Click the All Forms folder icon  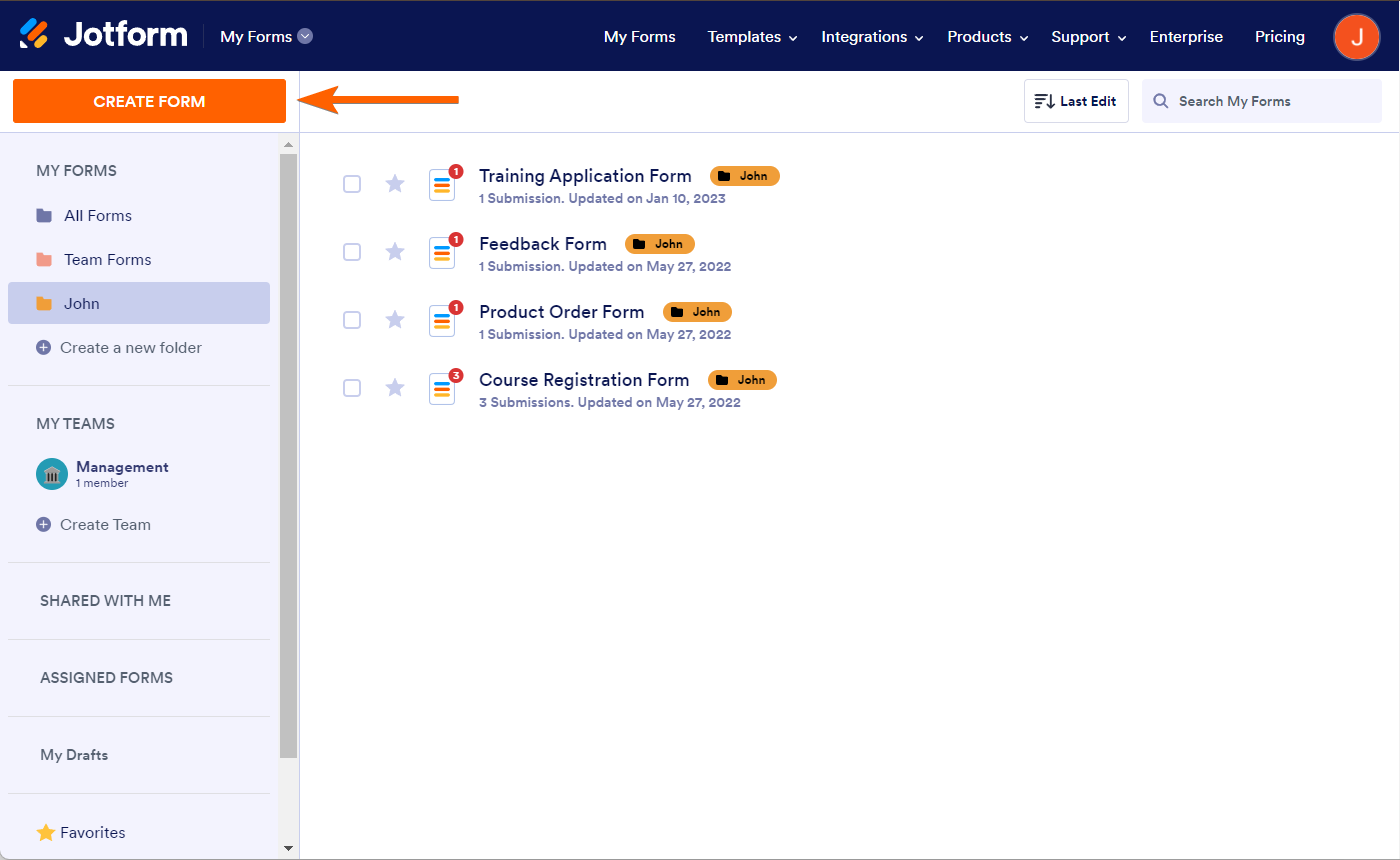pos(44,215)
